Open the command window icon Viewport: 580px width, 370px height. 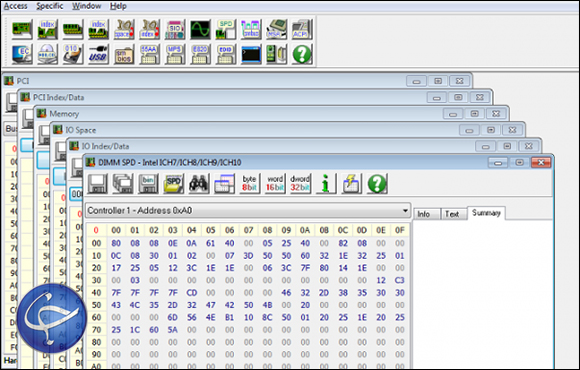pyautogui.click(x=251, y=54)
